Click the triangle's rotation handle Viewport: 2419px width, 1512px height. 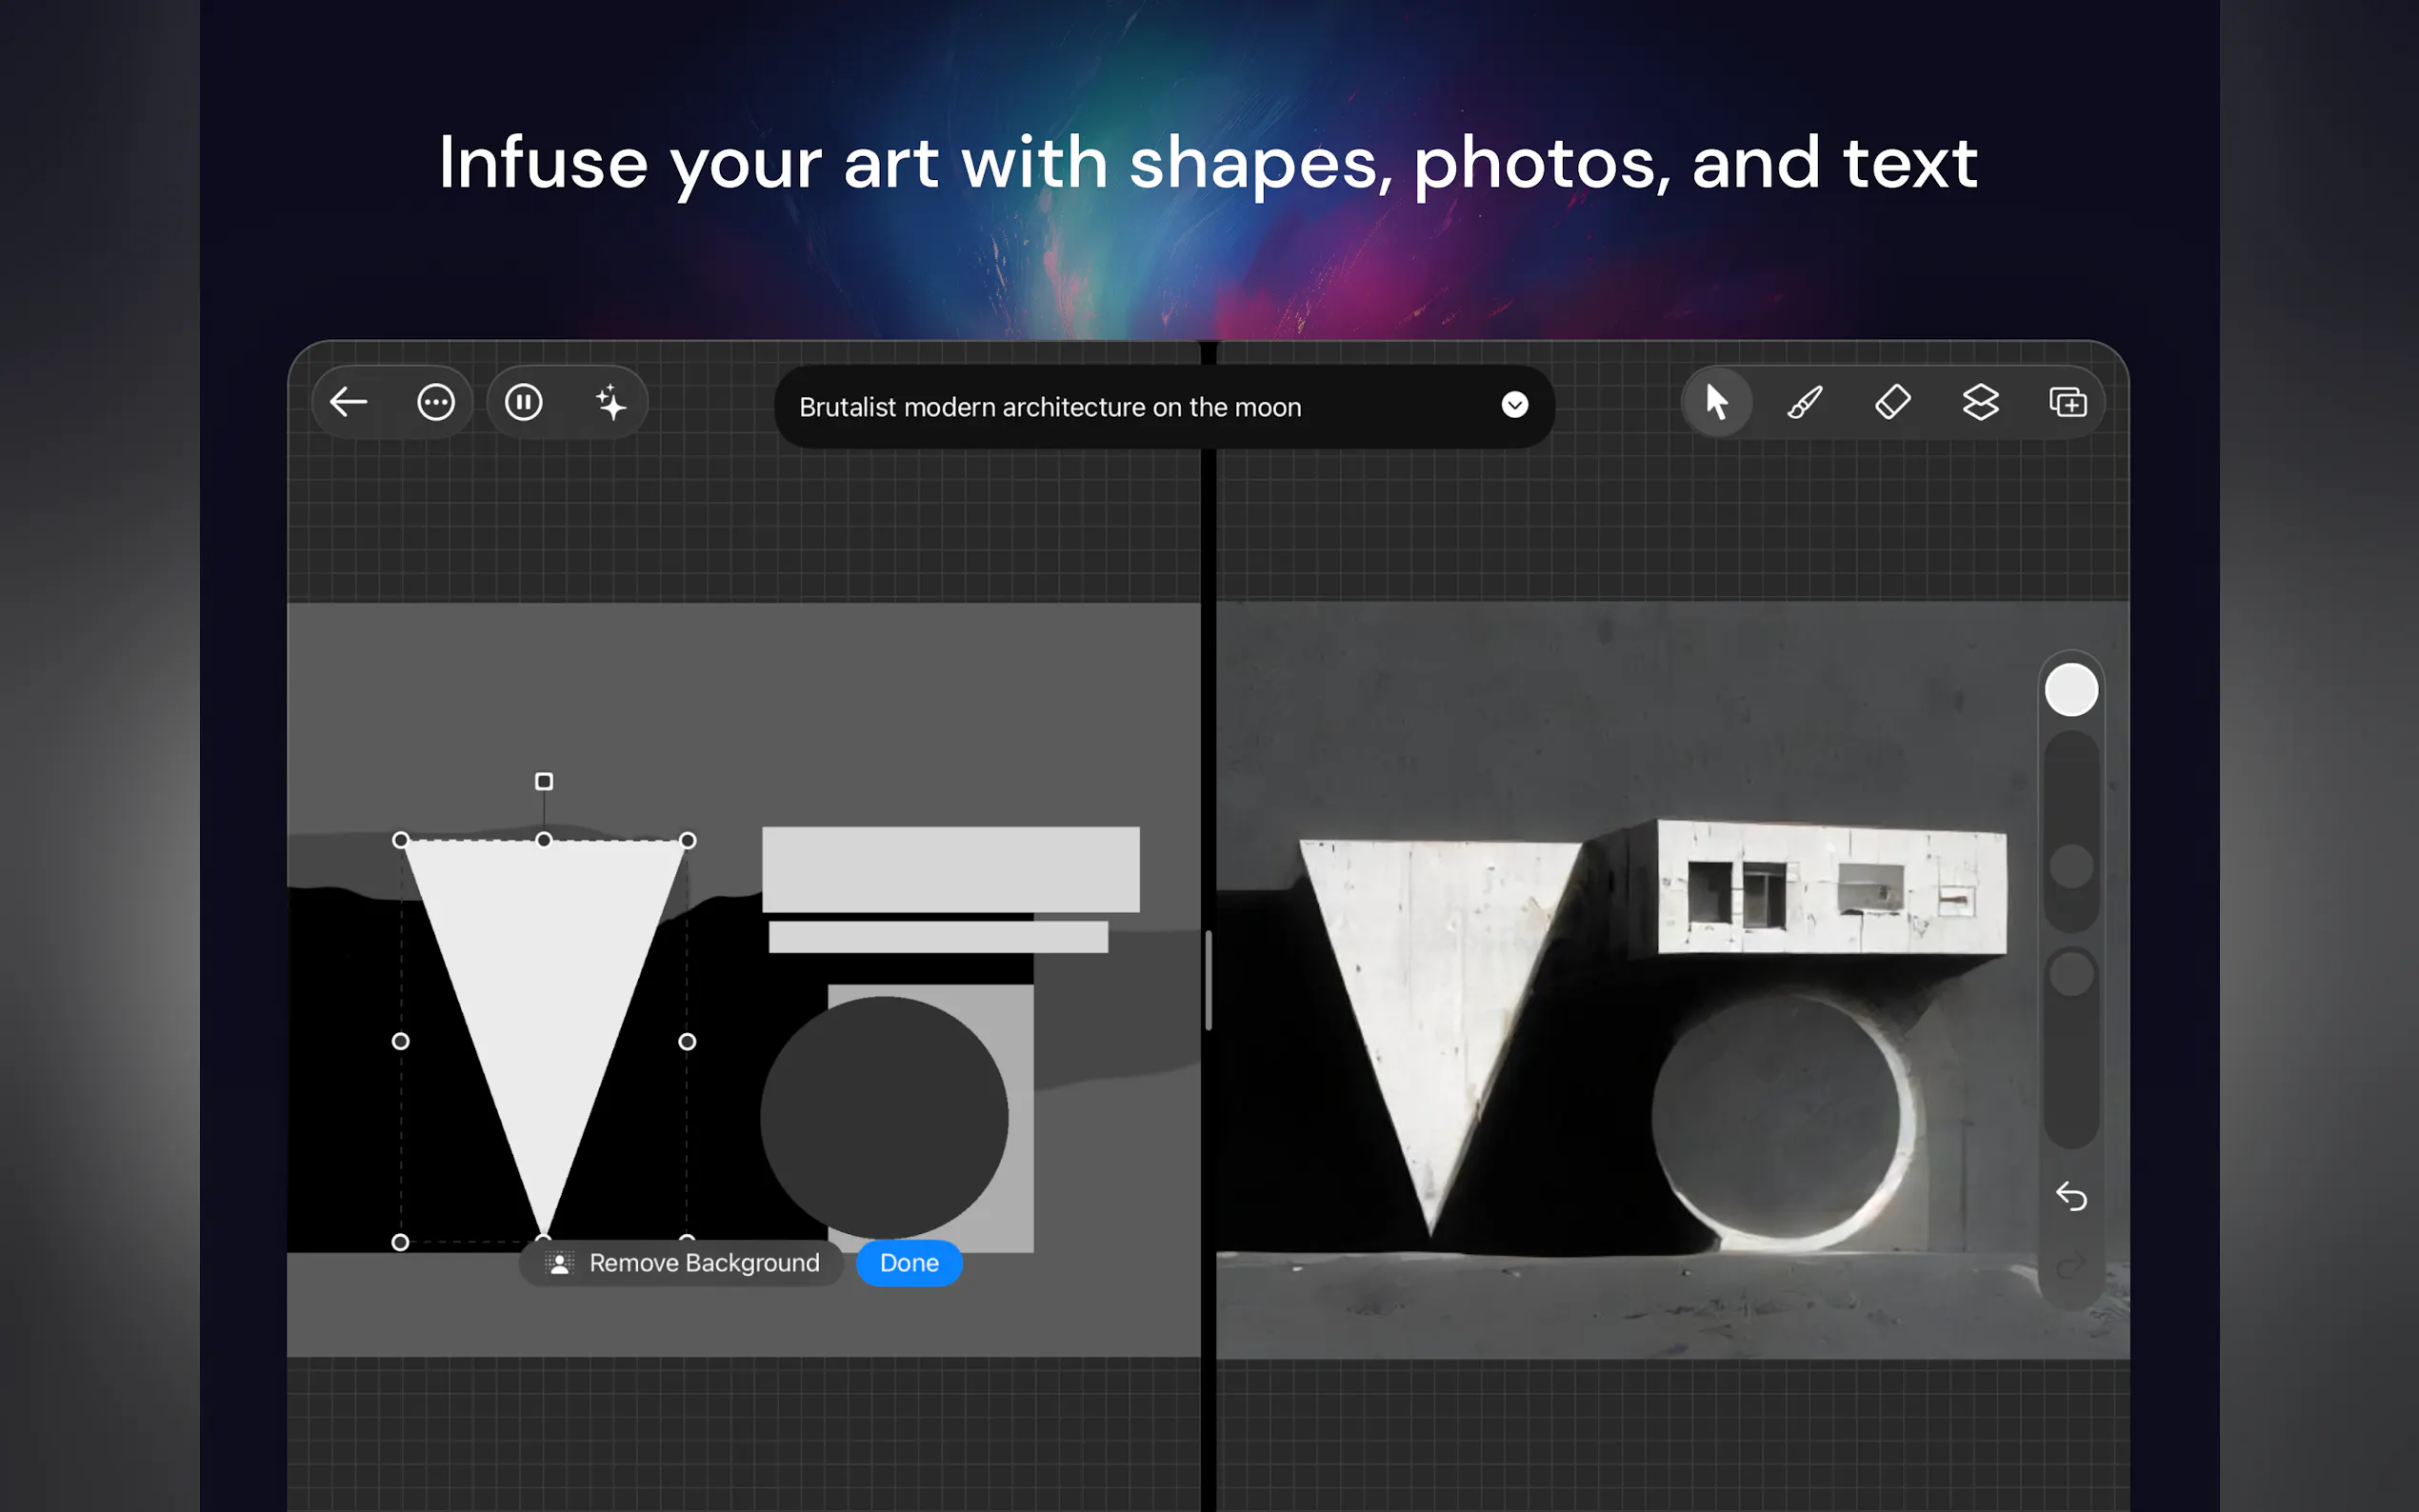tap(544, 781)
